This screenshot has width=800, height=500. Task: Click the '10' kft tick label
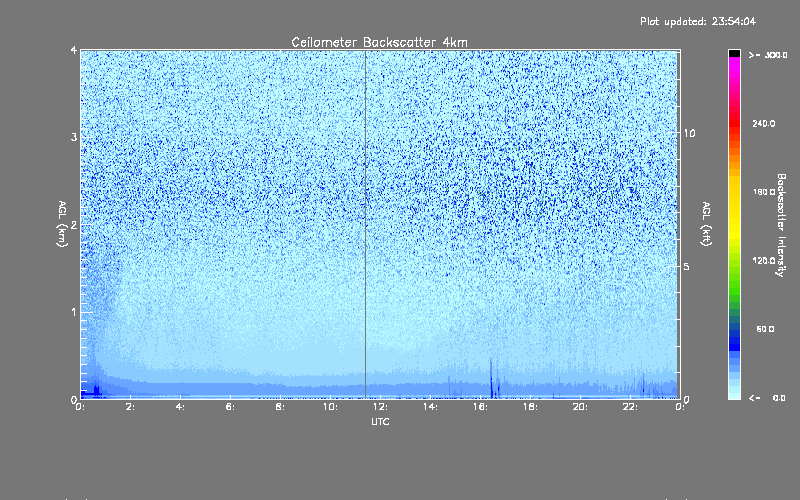pyautogui.click(x=689, y=133)
